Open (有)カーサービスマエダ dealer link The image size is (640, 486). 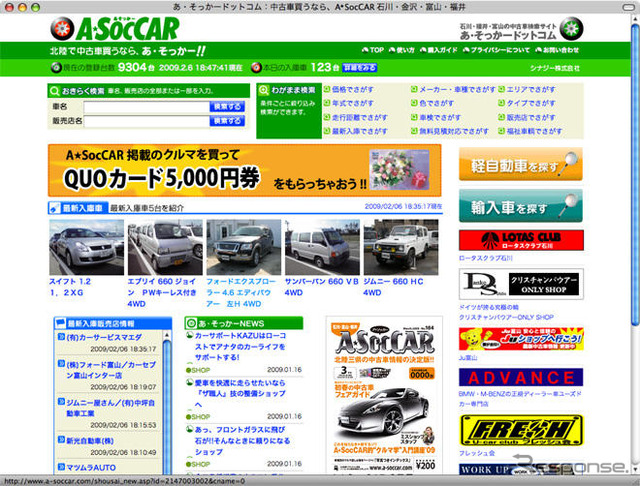104,337
